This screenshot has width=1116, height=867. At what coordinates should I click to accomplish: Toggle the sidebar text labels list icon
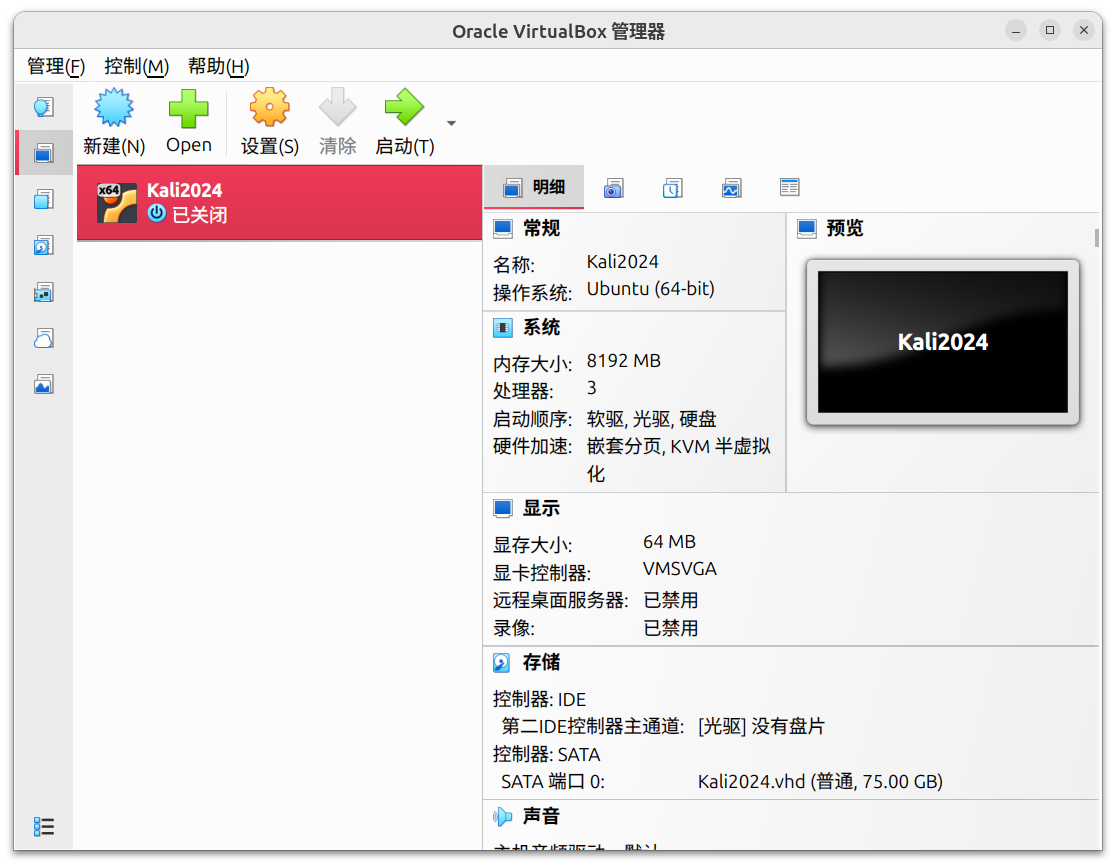(43, 826)
